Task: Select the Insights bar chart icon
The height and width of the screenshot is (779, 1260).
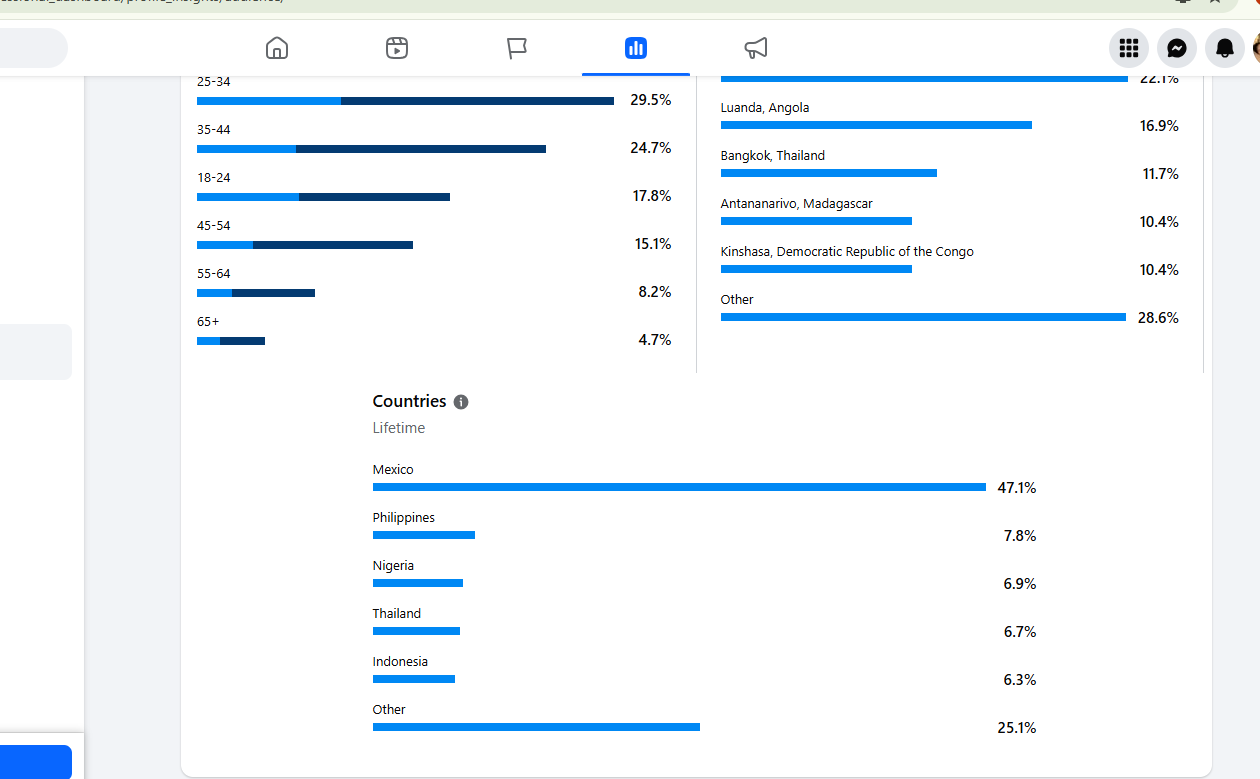Action: tap(636, 48)
